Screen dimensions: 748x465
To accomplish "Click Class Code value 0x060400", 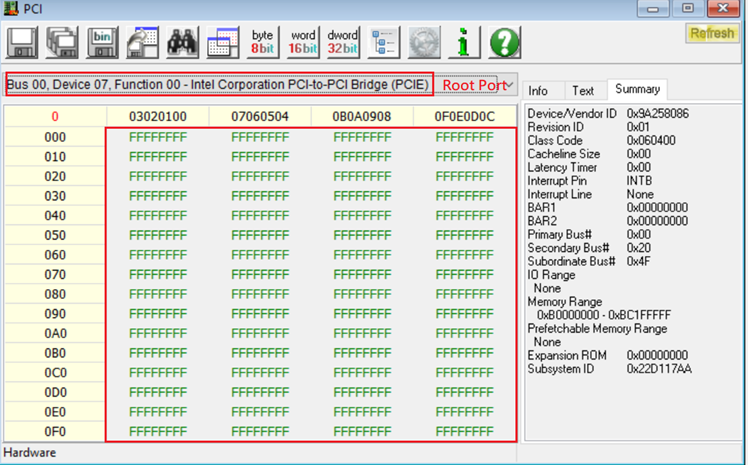I will (x=651, y=140).
